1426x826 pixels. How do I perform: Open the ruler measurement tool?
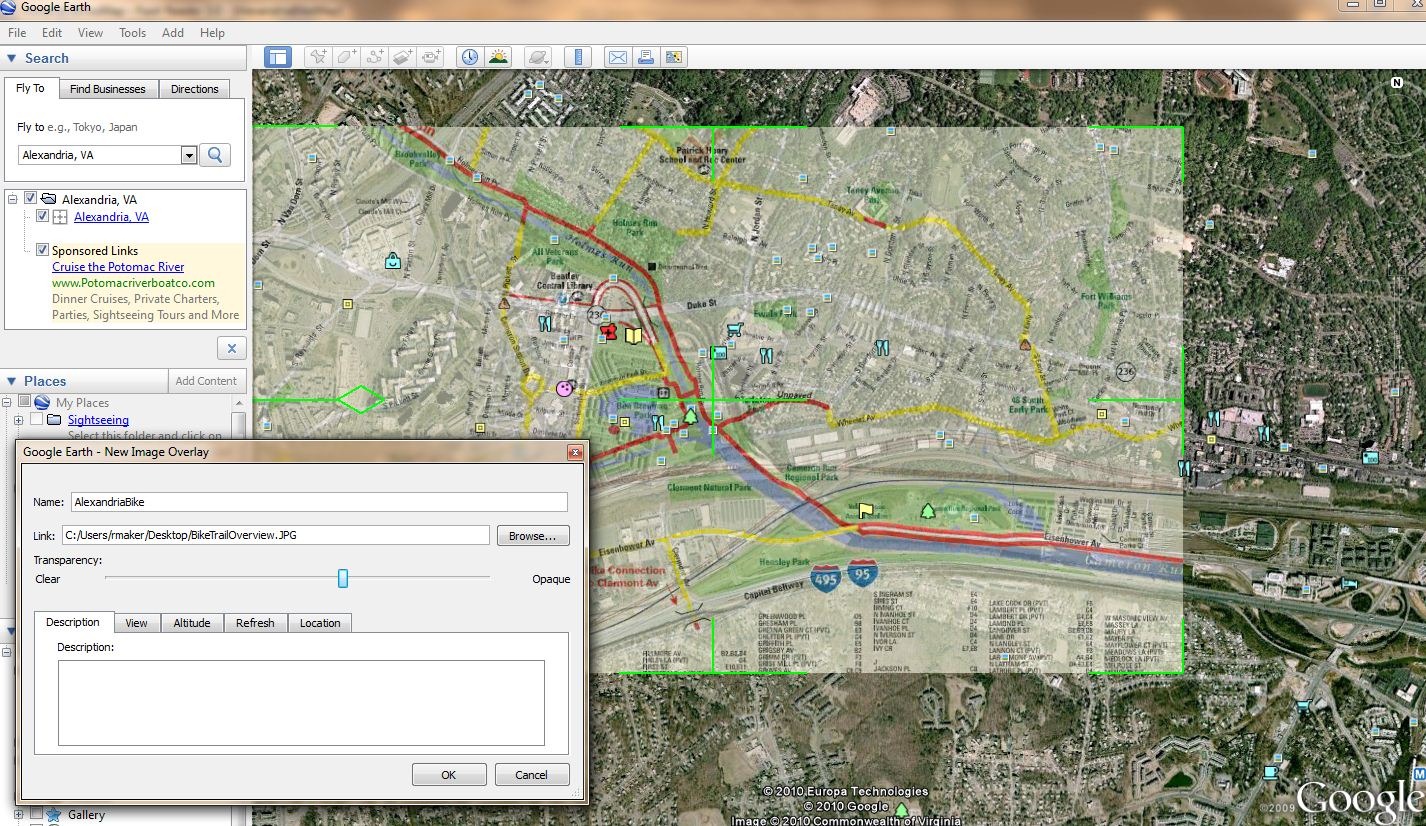[x=578, y=57]
